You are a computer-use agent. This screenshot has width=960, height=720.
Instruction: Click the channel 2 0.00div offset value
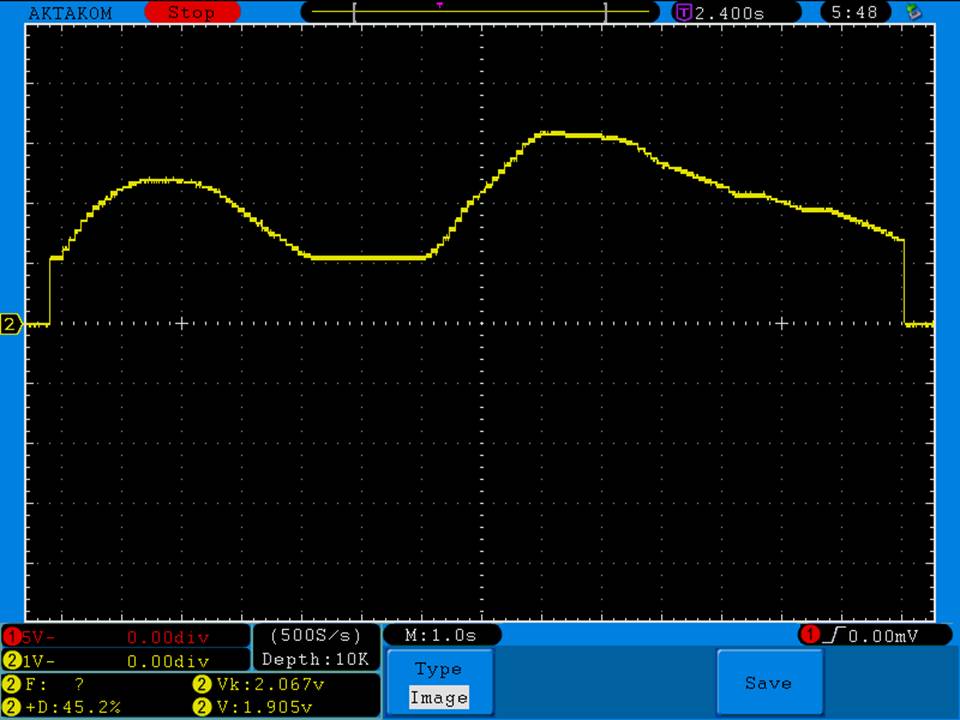[168, 661]
